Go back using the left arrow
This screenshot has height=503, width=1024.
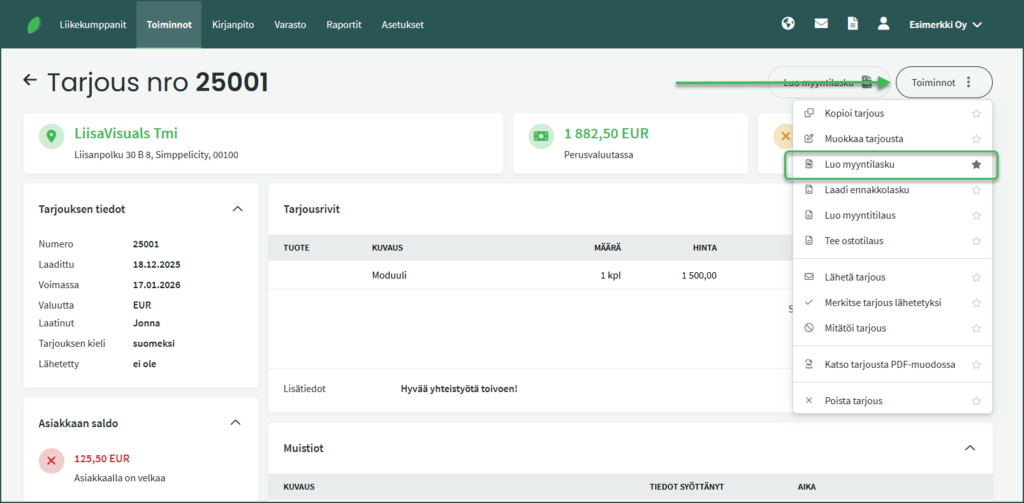coord(30,80)
